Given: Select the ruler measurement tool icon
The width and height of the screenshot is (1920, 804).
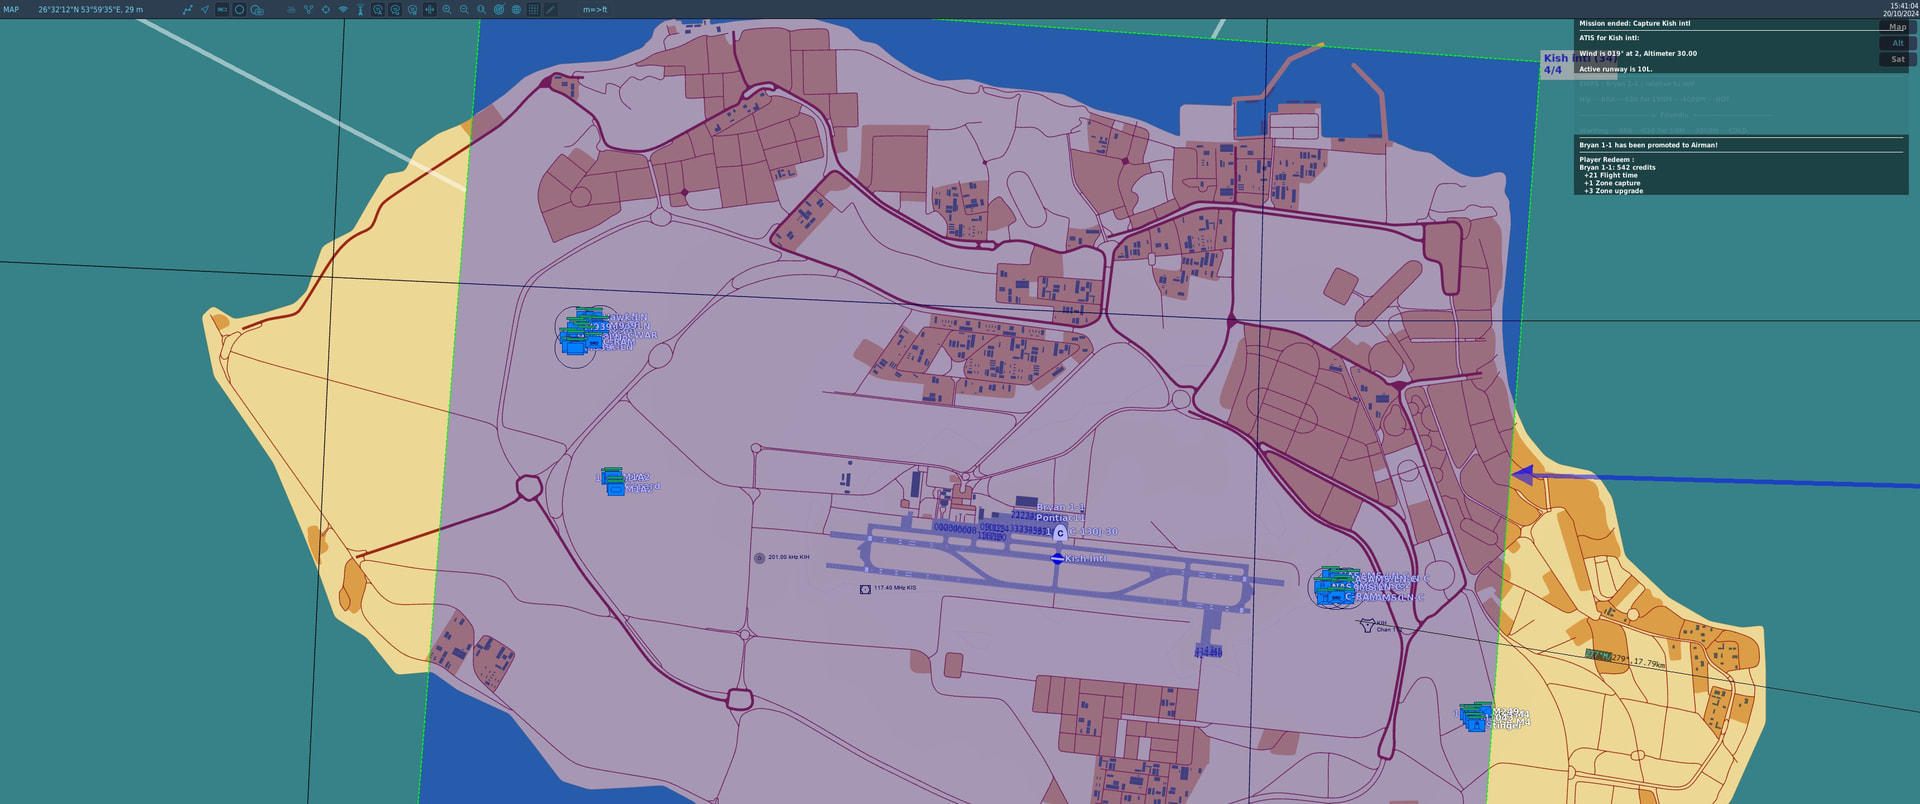Looking at the screenshot, I should click(x=550, y=10).
